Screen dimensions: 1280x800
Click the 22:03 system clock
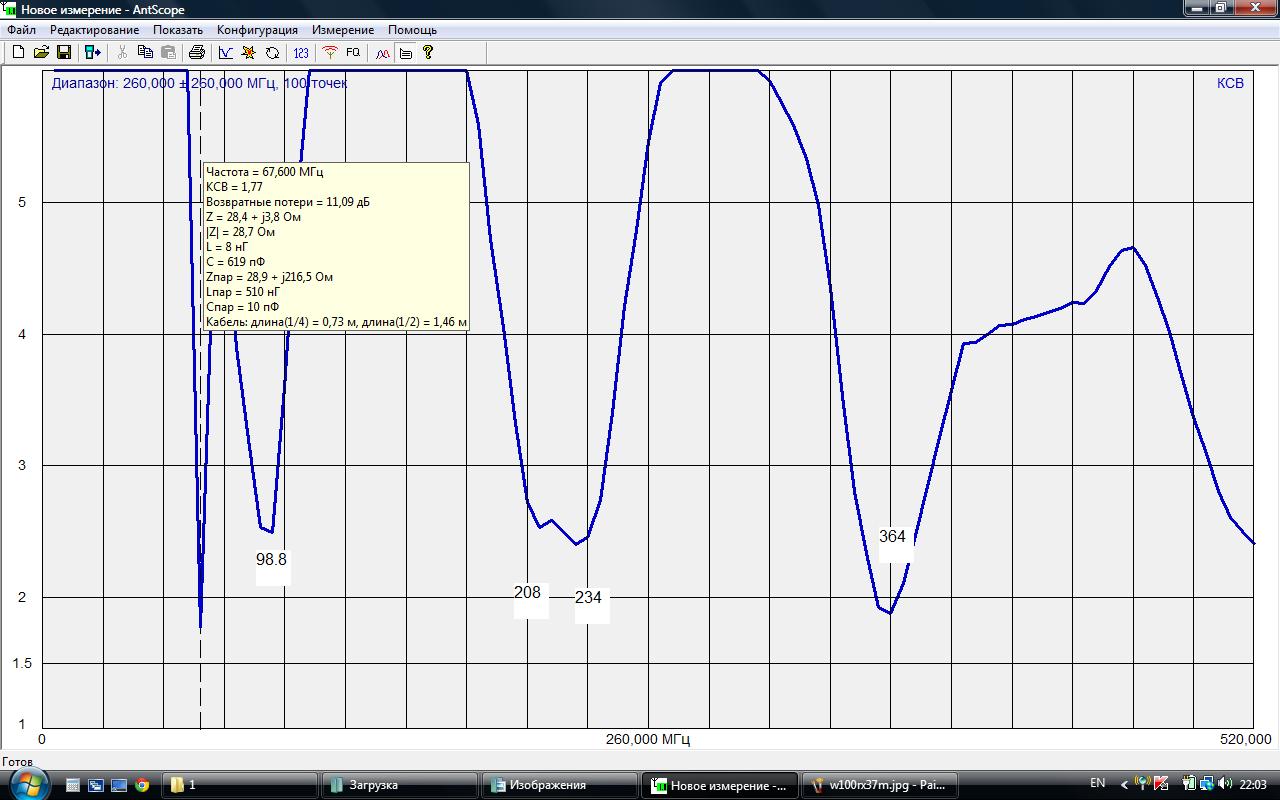(1253, 785)
